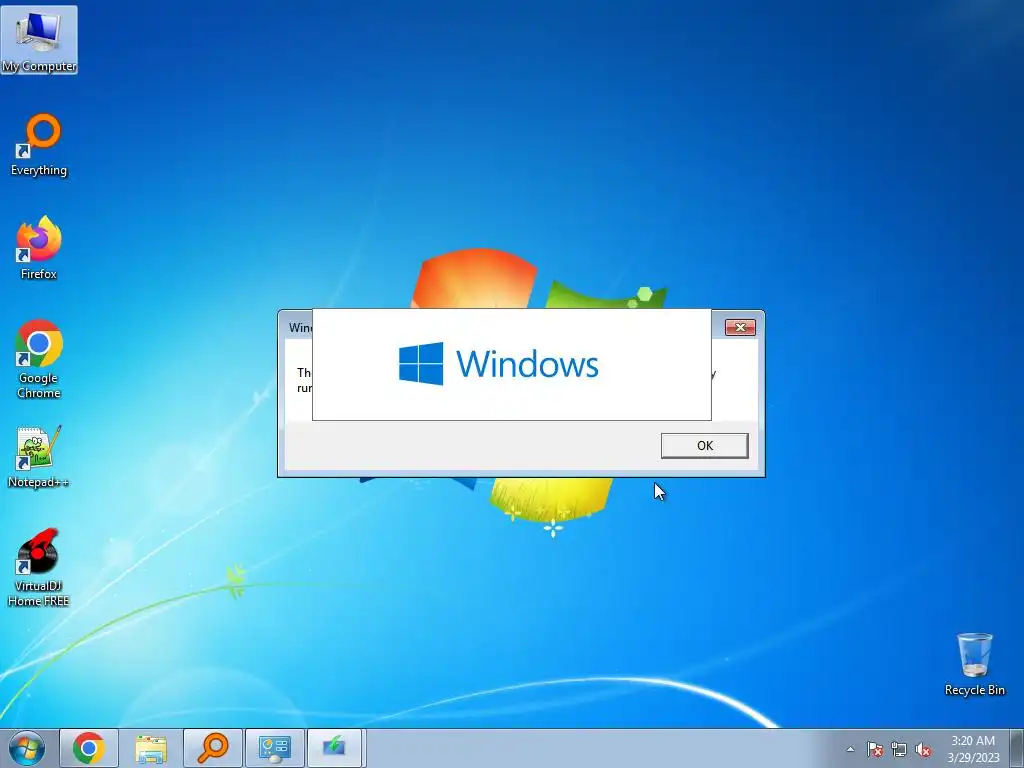Select the Google Chrome desktop shortcut
The image size is (1024, 768).
coord(39,359)
